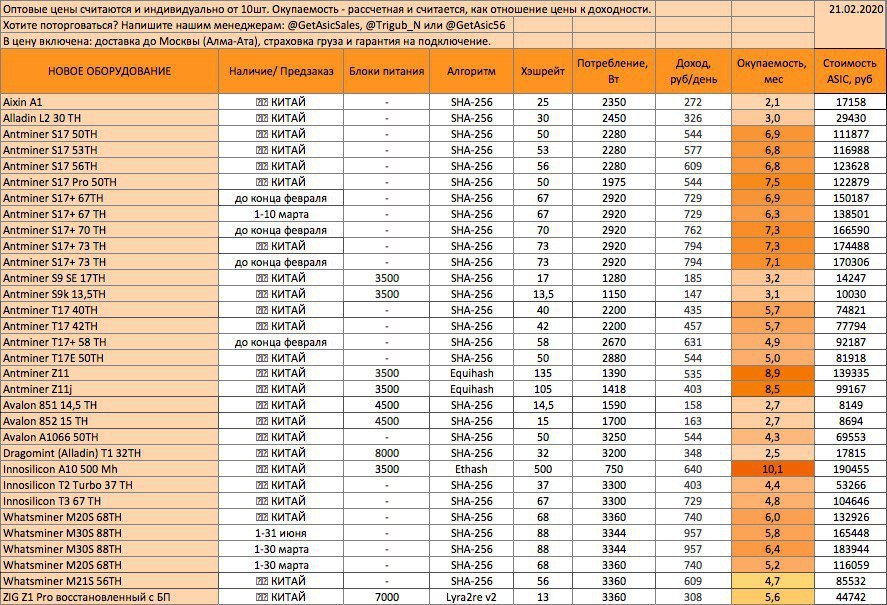Select the 'Innosilicon A10 500 Mh' cell
The width and height of the screenshot is (887, 605).
tap(109, 469)
